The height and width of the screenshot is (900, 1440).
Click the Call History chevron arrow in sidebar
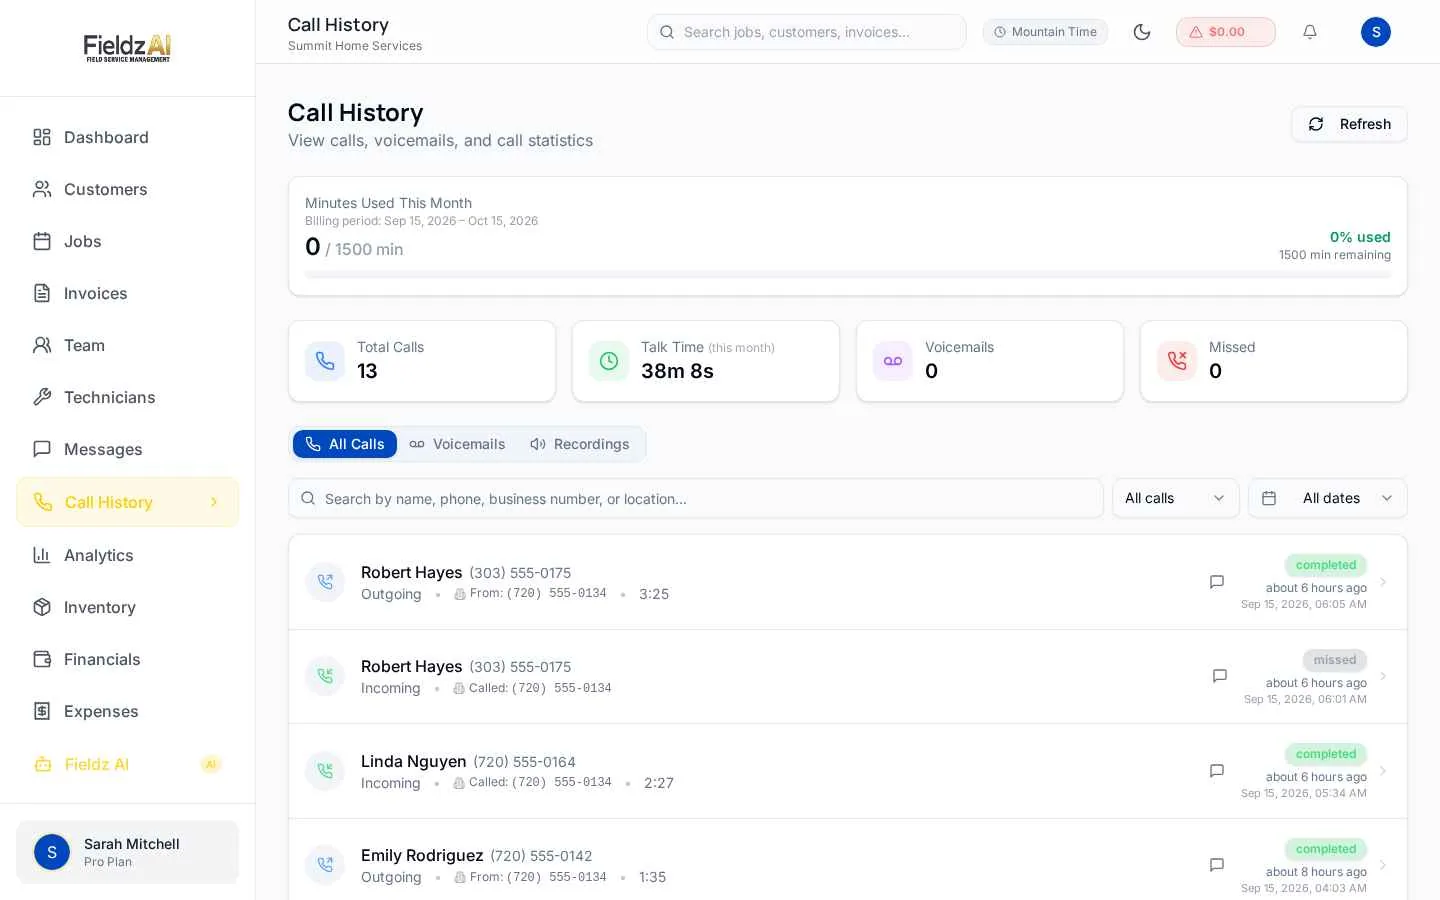click(214, 502)
